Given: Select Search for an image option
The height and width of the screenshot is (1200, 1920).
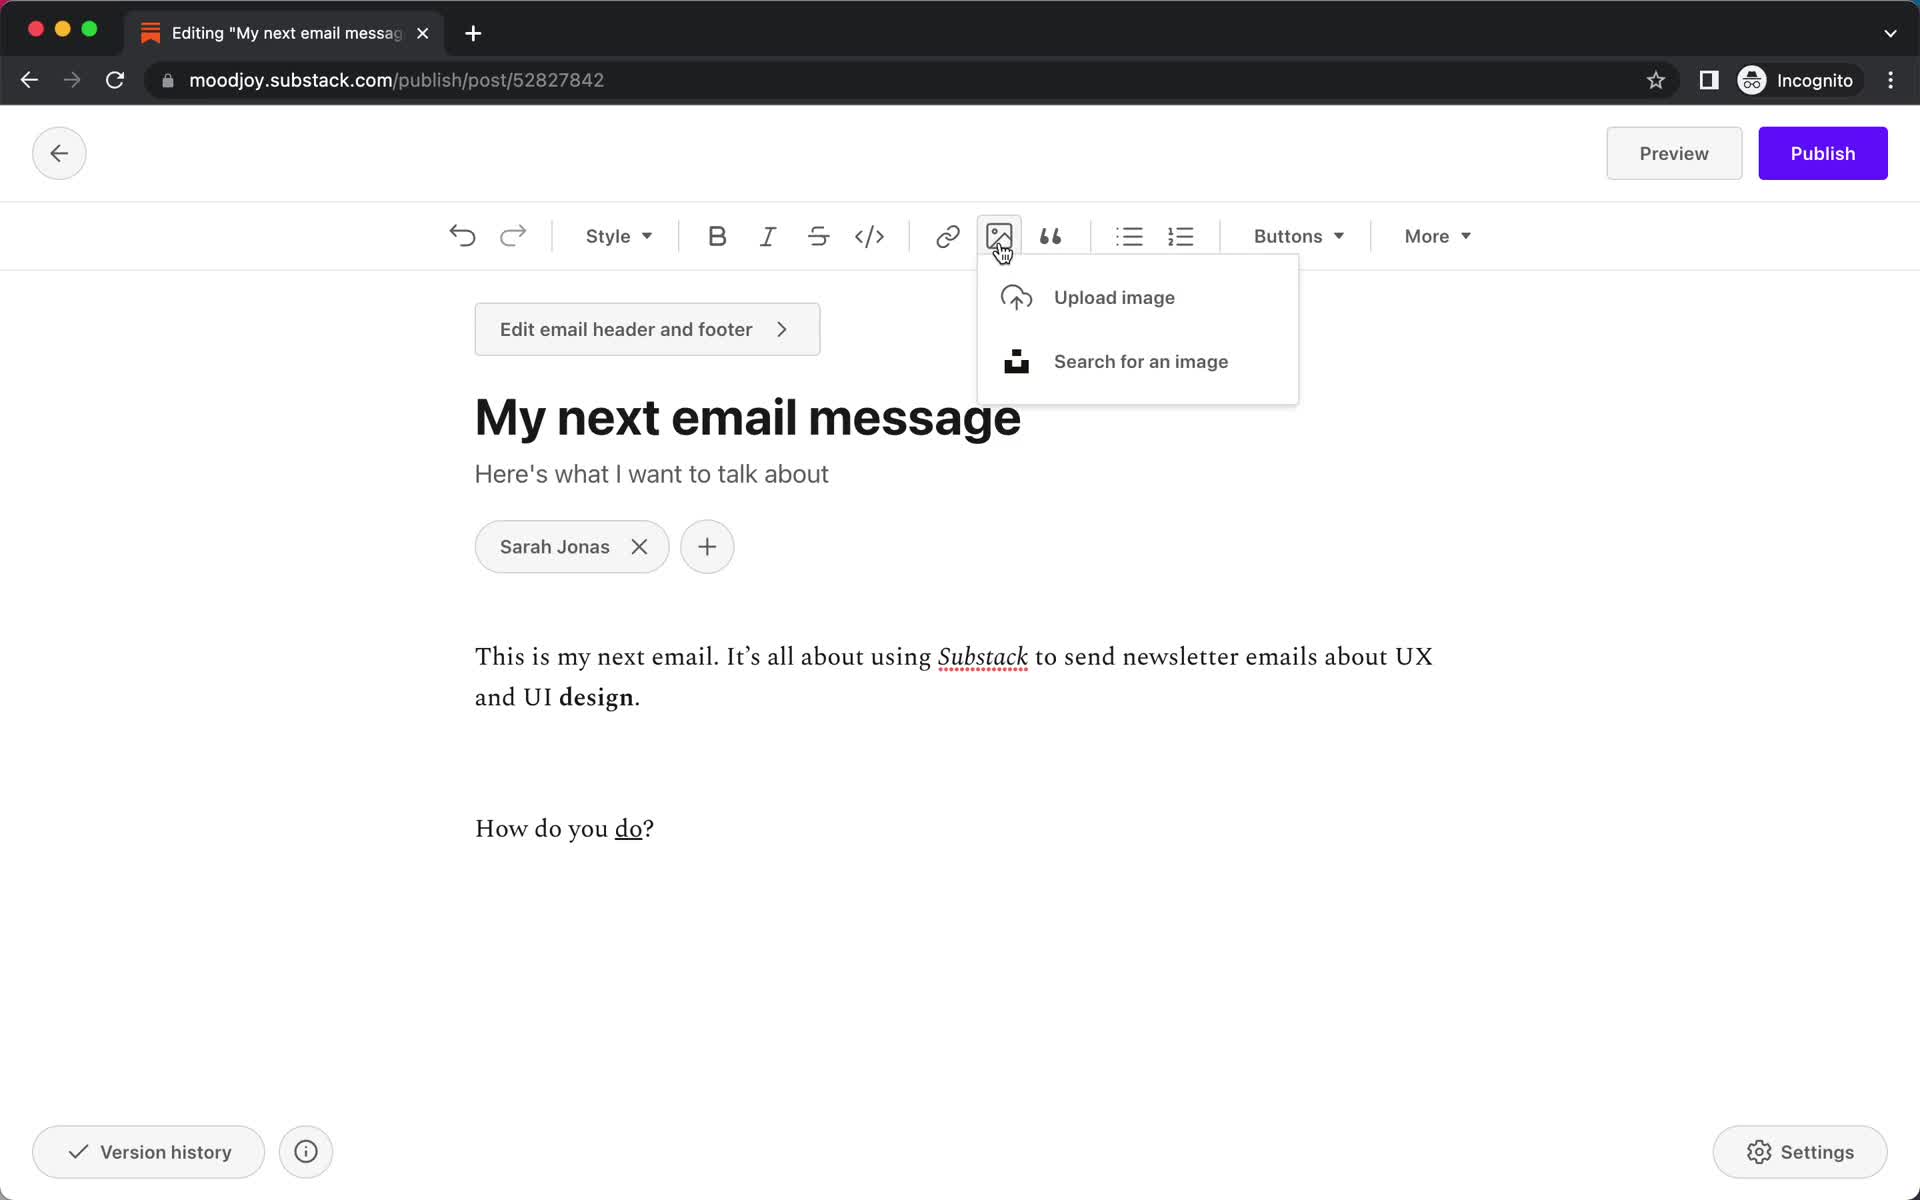Looking at the screenshot, I should click(x=1142, y=361).
